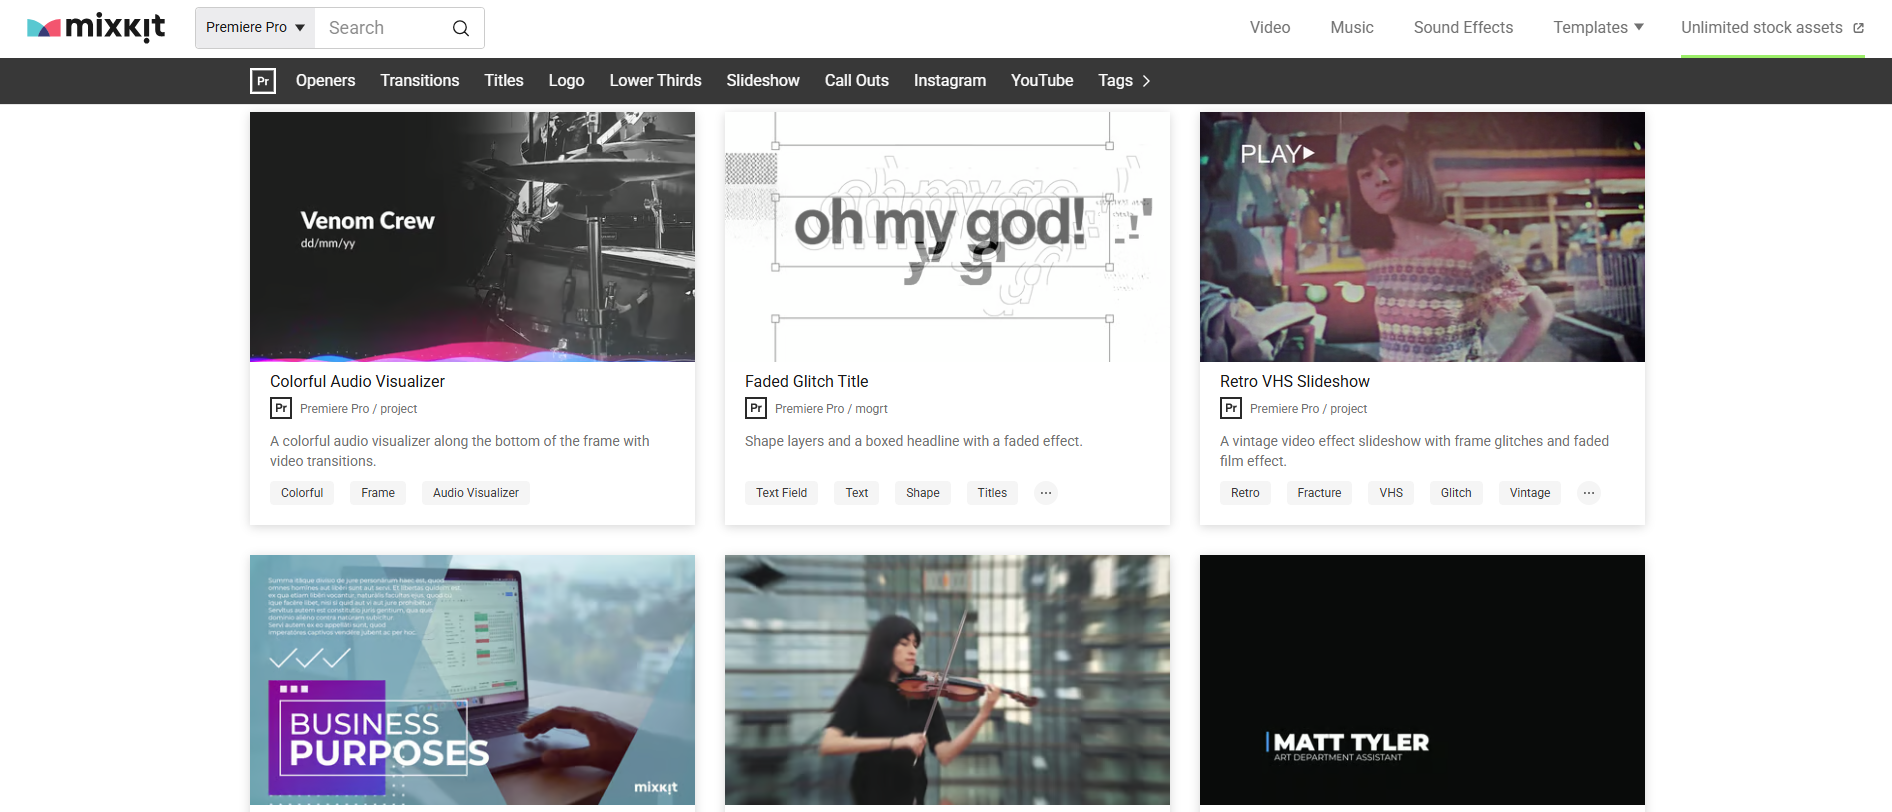The height and width of the screenshot is (812, 1892).
Task: Show more tags for Retro VHS Slideshow
Action: 1589,493
